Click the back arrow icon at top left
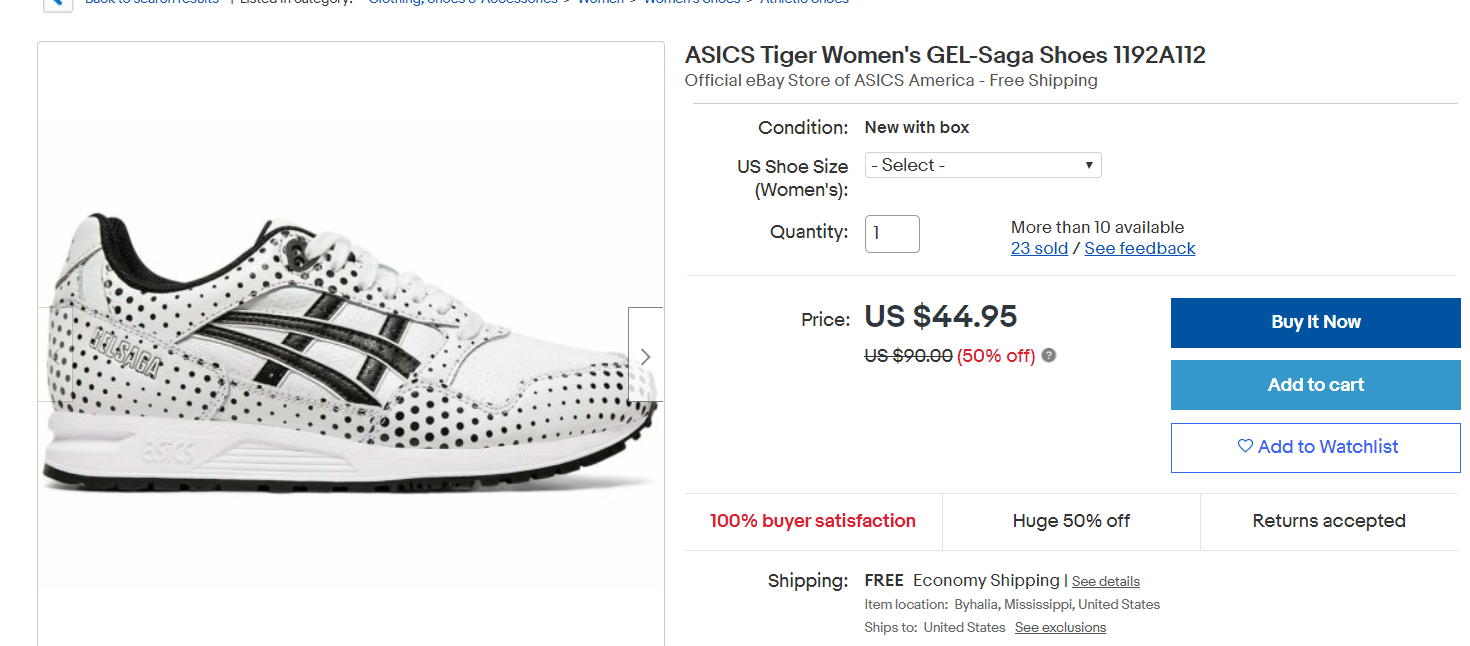The width and height of the screenshot is (1470, 646). (x=57, y=3)
